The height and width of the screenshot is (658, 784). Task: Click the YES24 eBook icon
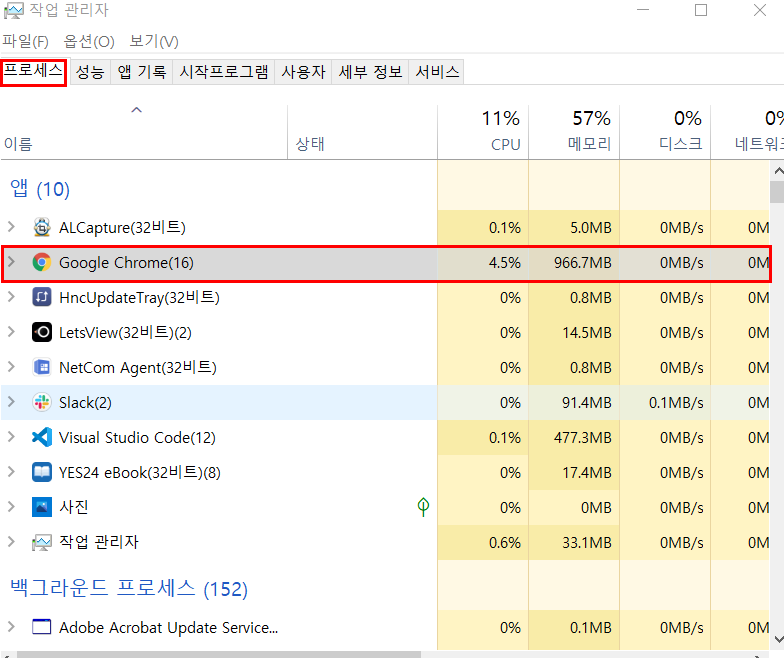42,472
